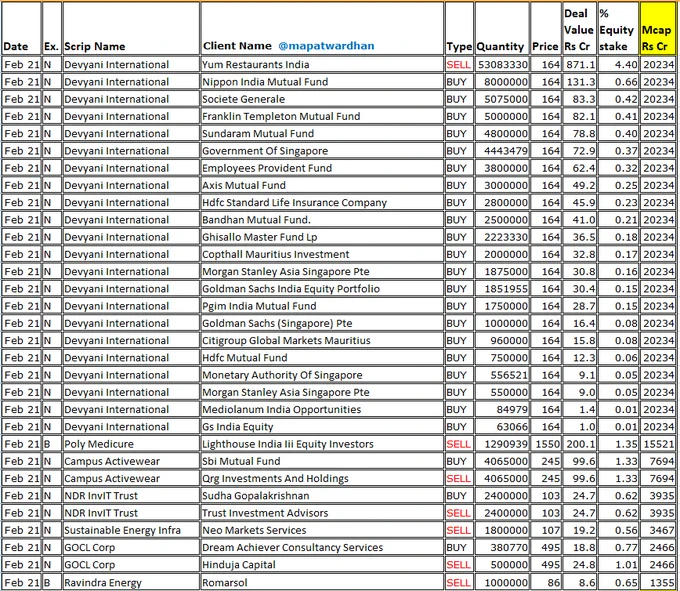Click Franklin Templeton Mutual Fund cell
The width and height of the screenshot is (680, 591).
322,116
